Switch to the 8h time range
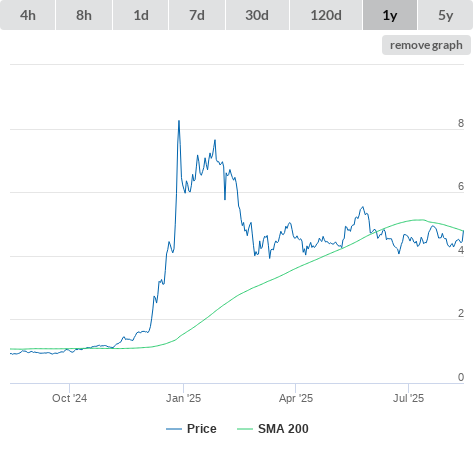This screenshot has width=474, height=455. click(x=84, y=15)
